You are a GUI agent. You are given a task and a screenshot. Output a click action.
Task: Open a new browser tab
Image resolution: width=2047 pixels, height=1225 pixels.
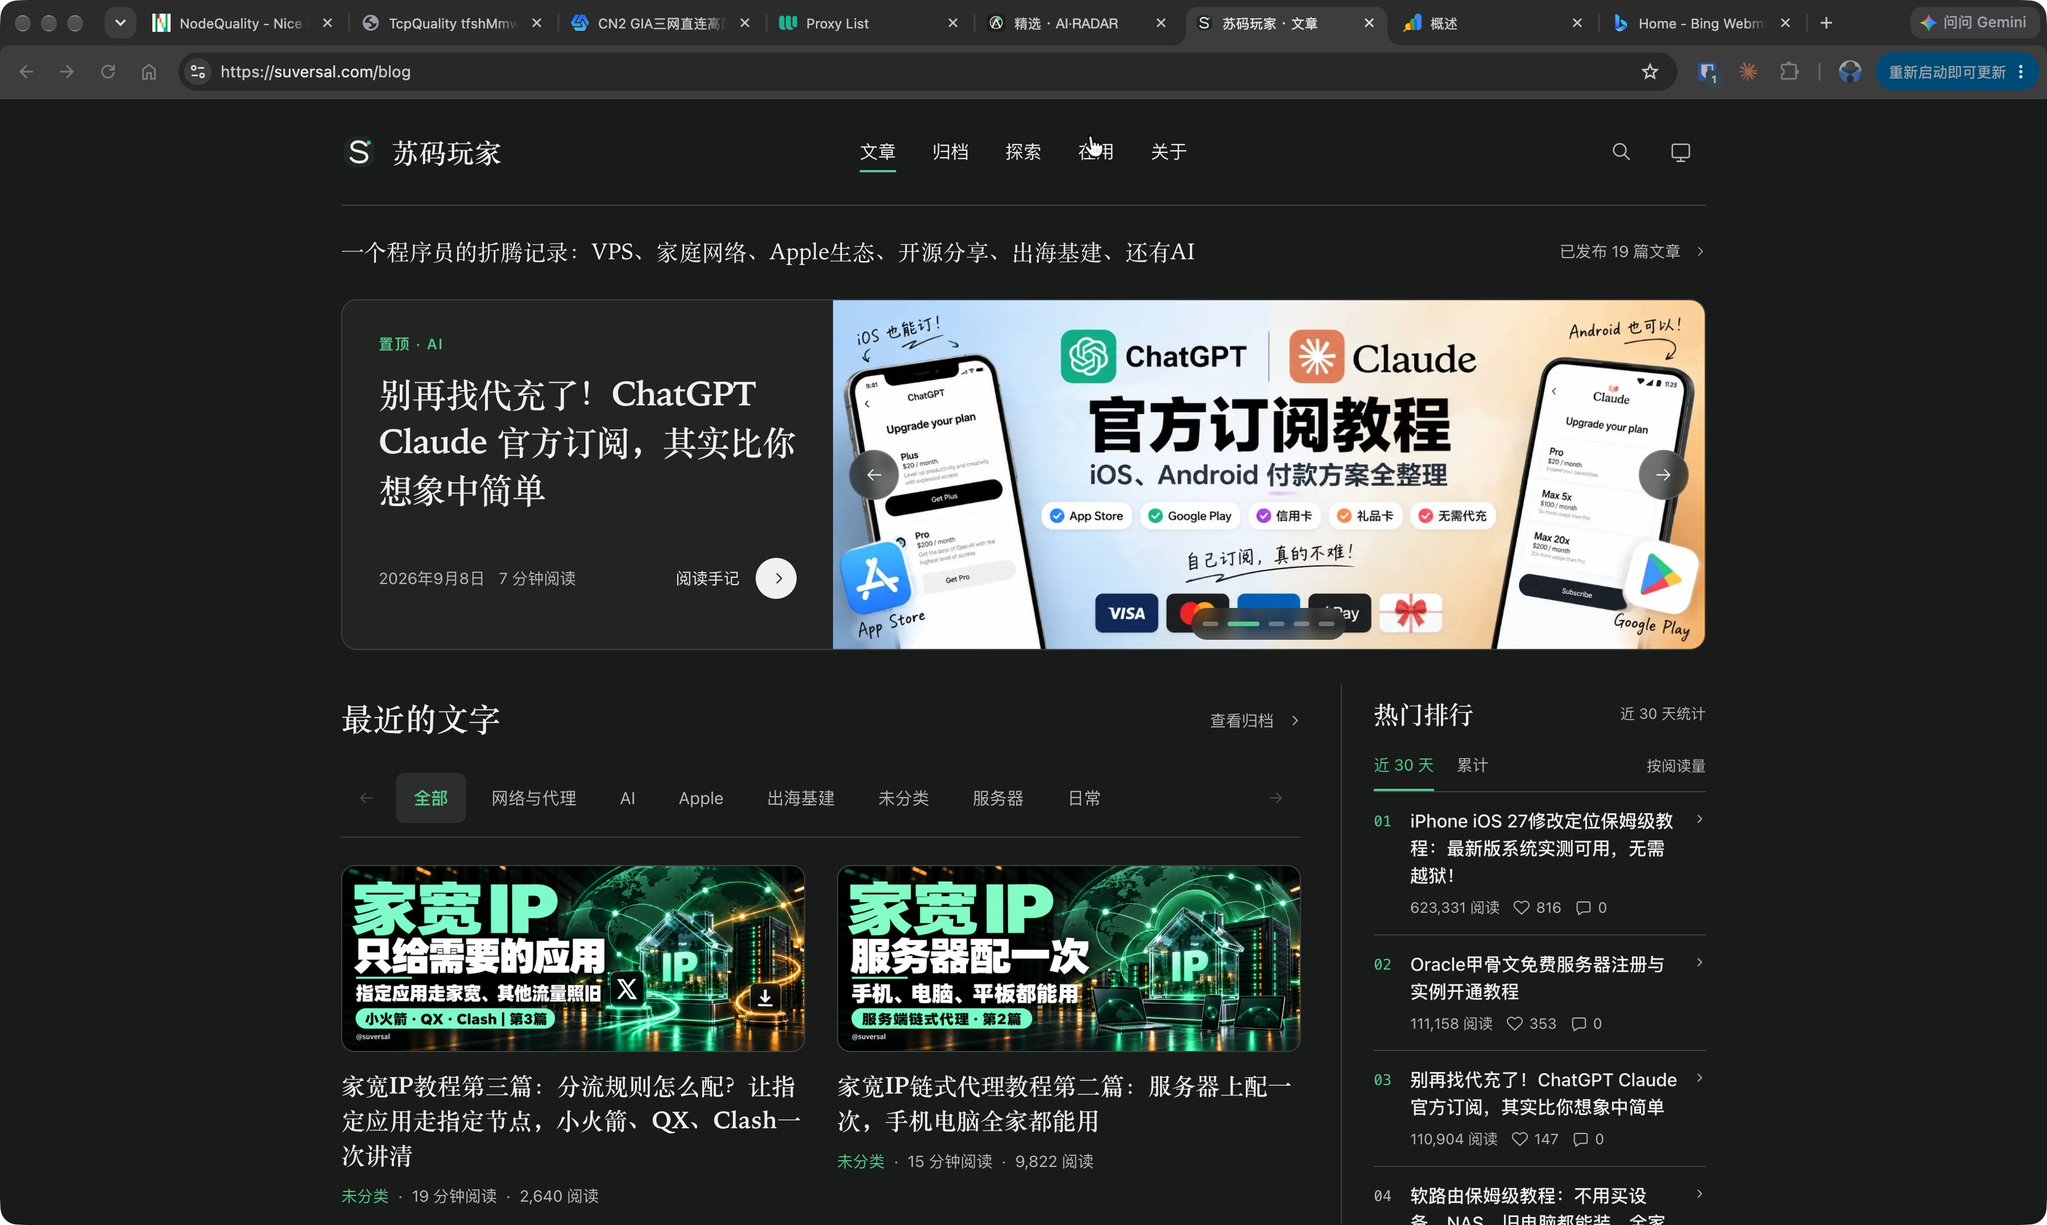tap(1826, 23)
